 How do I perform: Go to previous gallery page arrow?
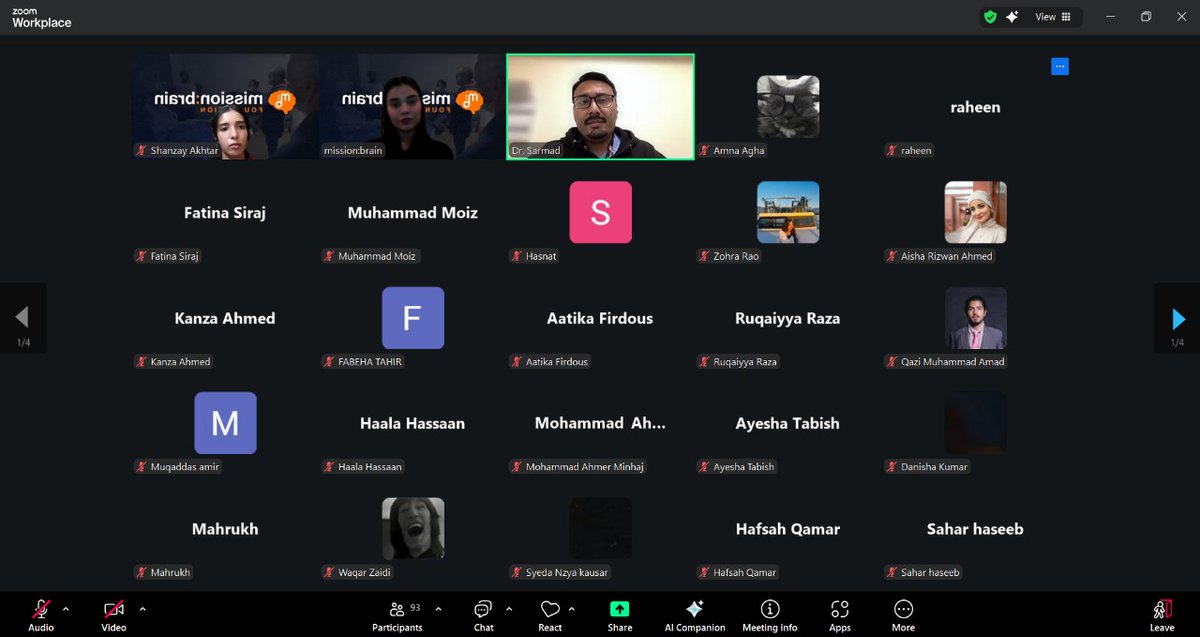point(23,319)
